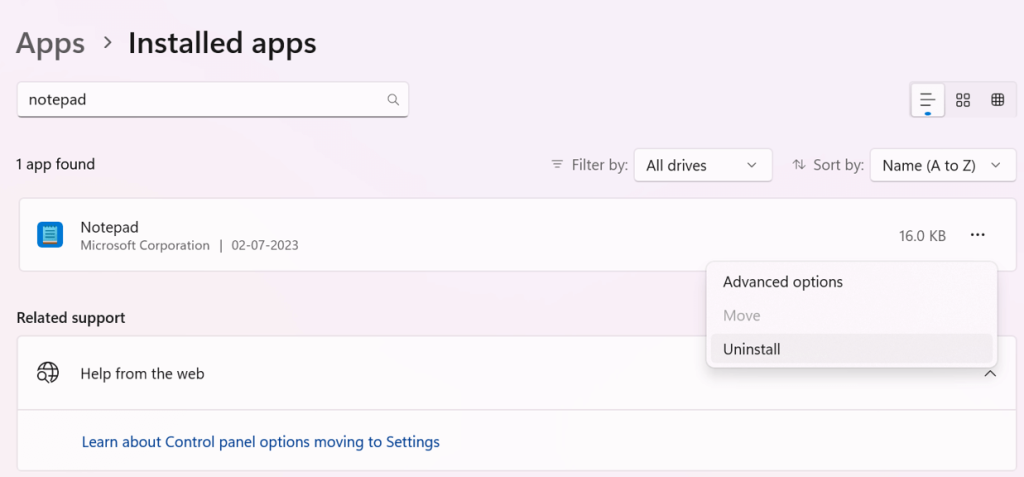Screen dimensions: 1024x477
Task: Switch to table view layout
Action: coord(997,100)
